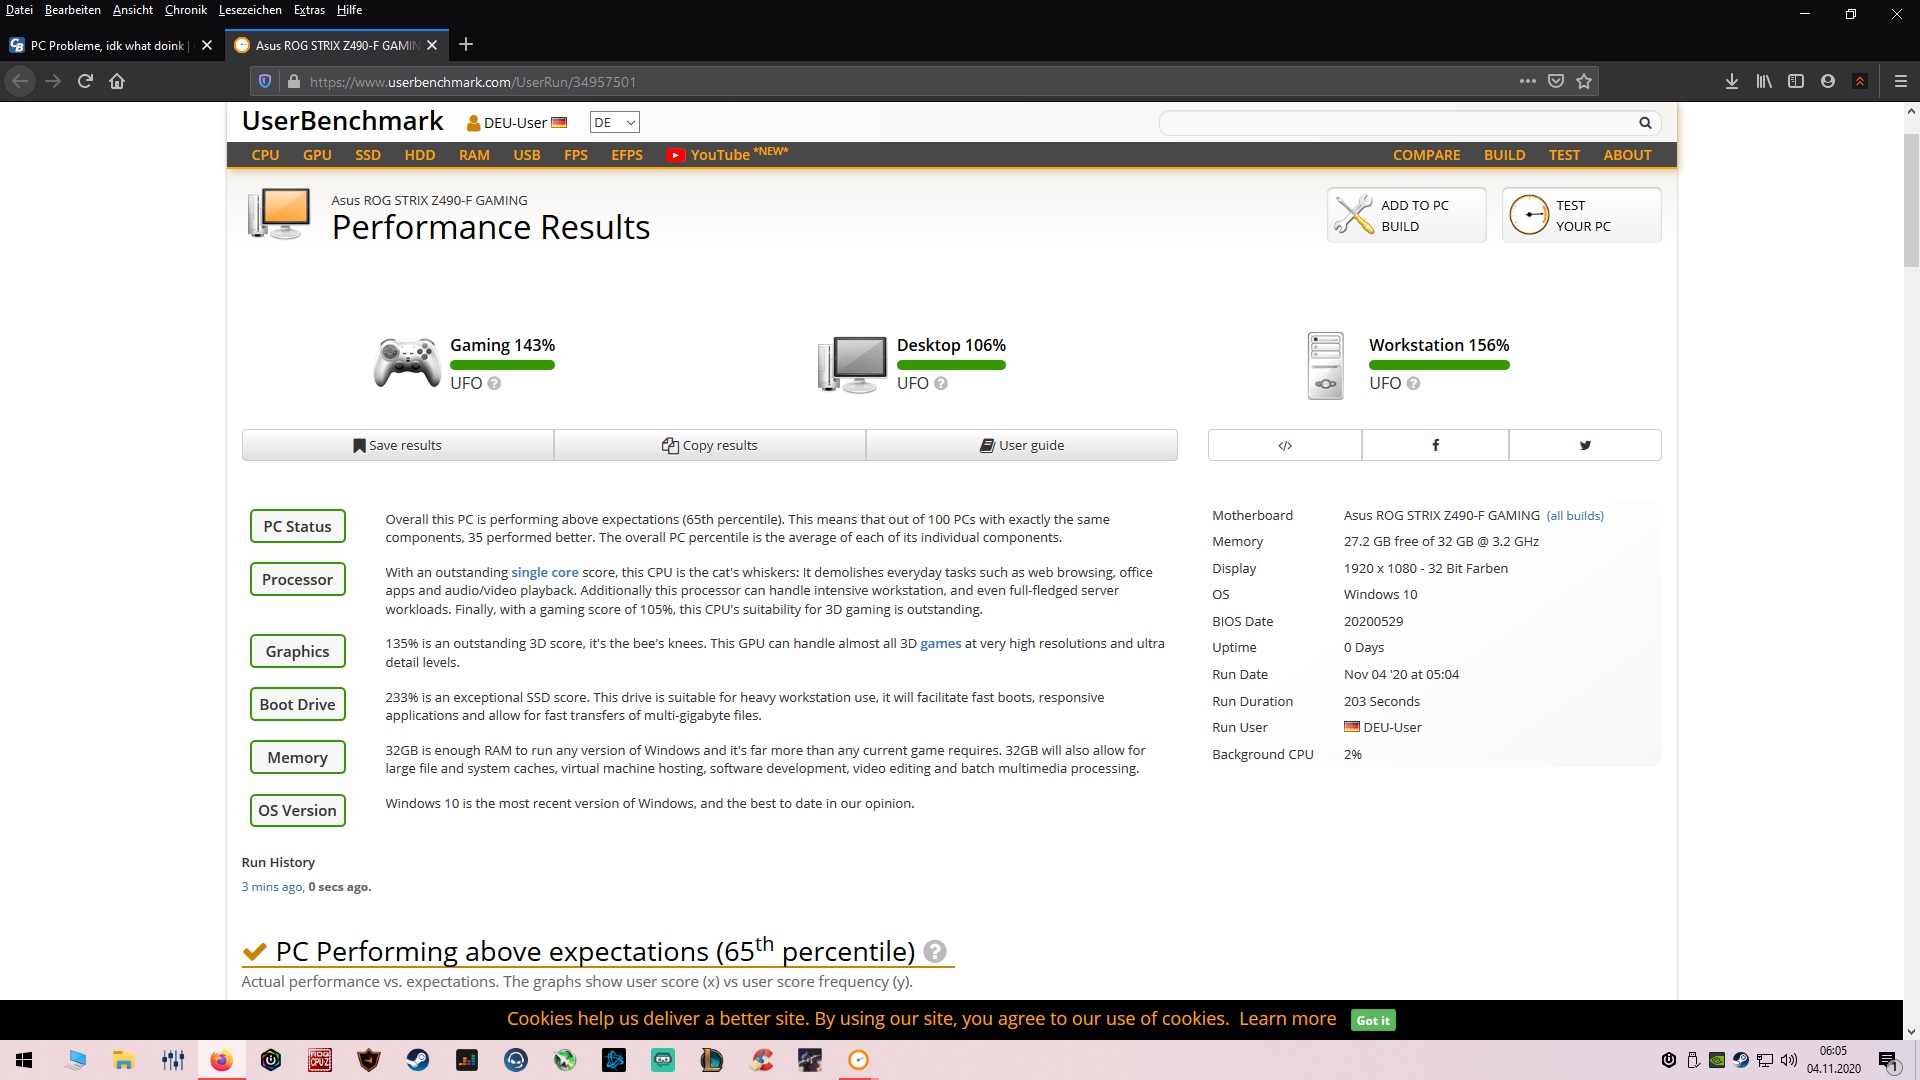Click the Firefox reload page icon

pos(85,82)
